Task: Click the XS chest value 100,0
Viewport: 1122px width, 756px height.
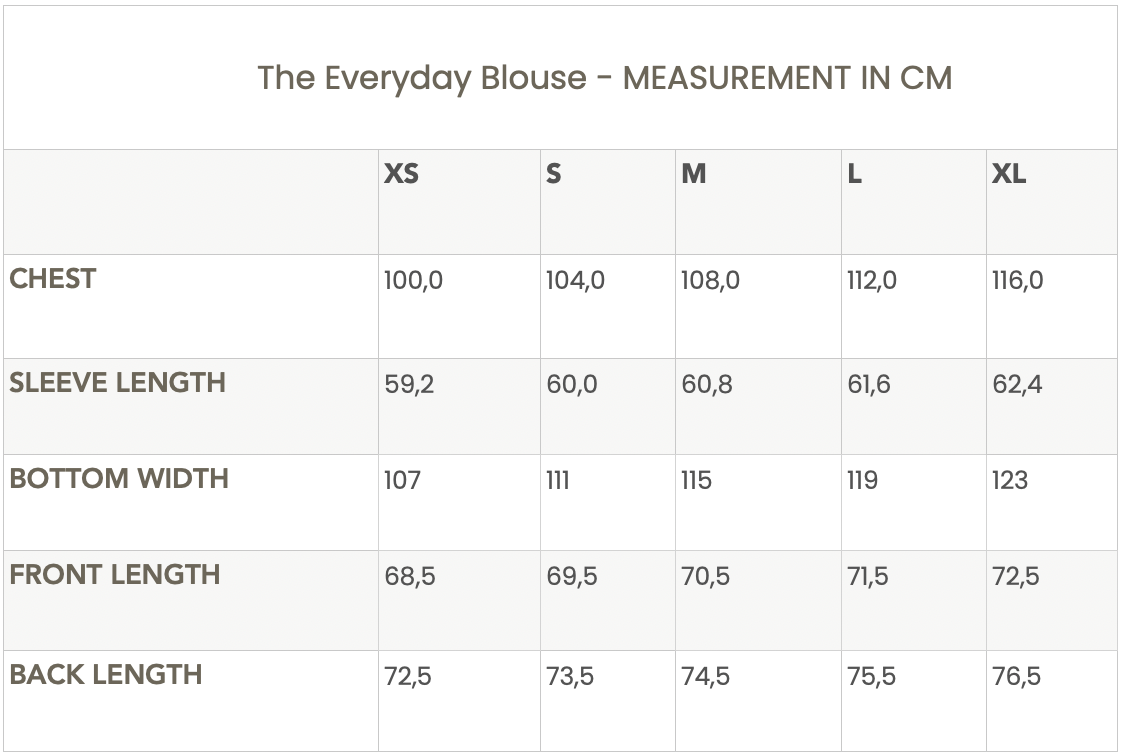Action: 413,281
